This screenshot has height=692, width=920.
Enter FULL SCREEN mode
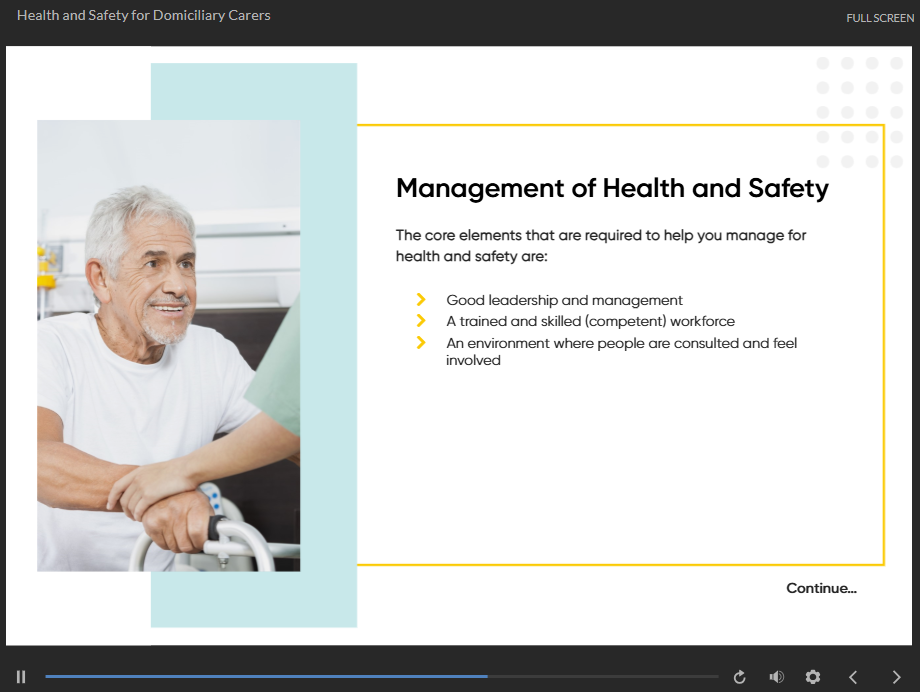[x=879, y=18]
